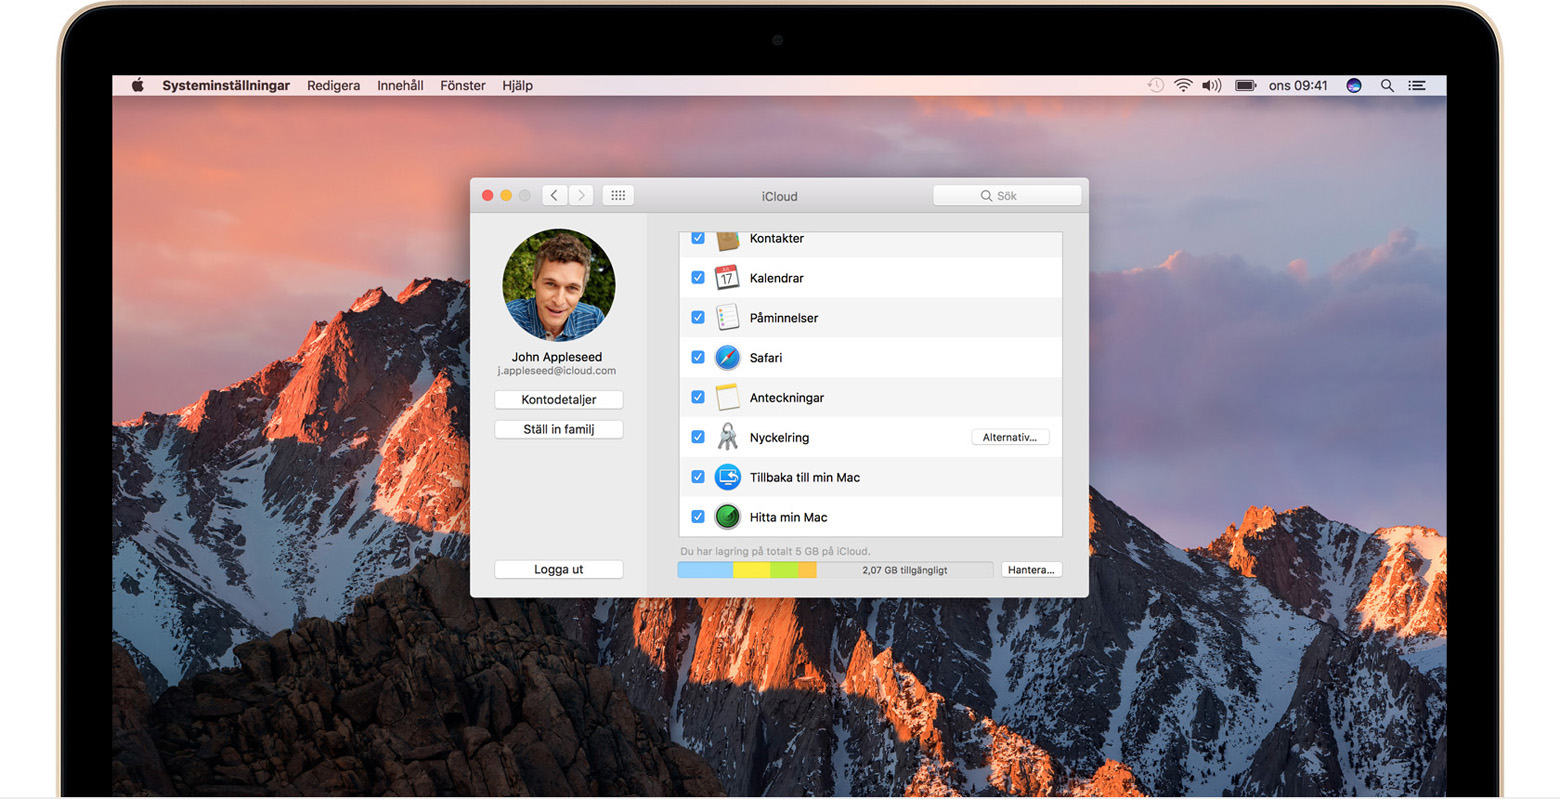Click the blue storage bar segment
The width and height of the screenshot is (1560, 800).
pos(706,570)
